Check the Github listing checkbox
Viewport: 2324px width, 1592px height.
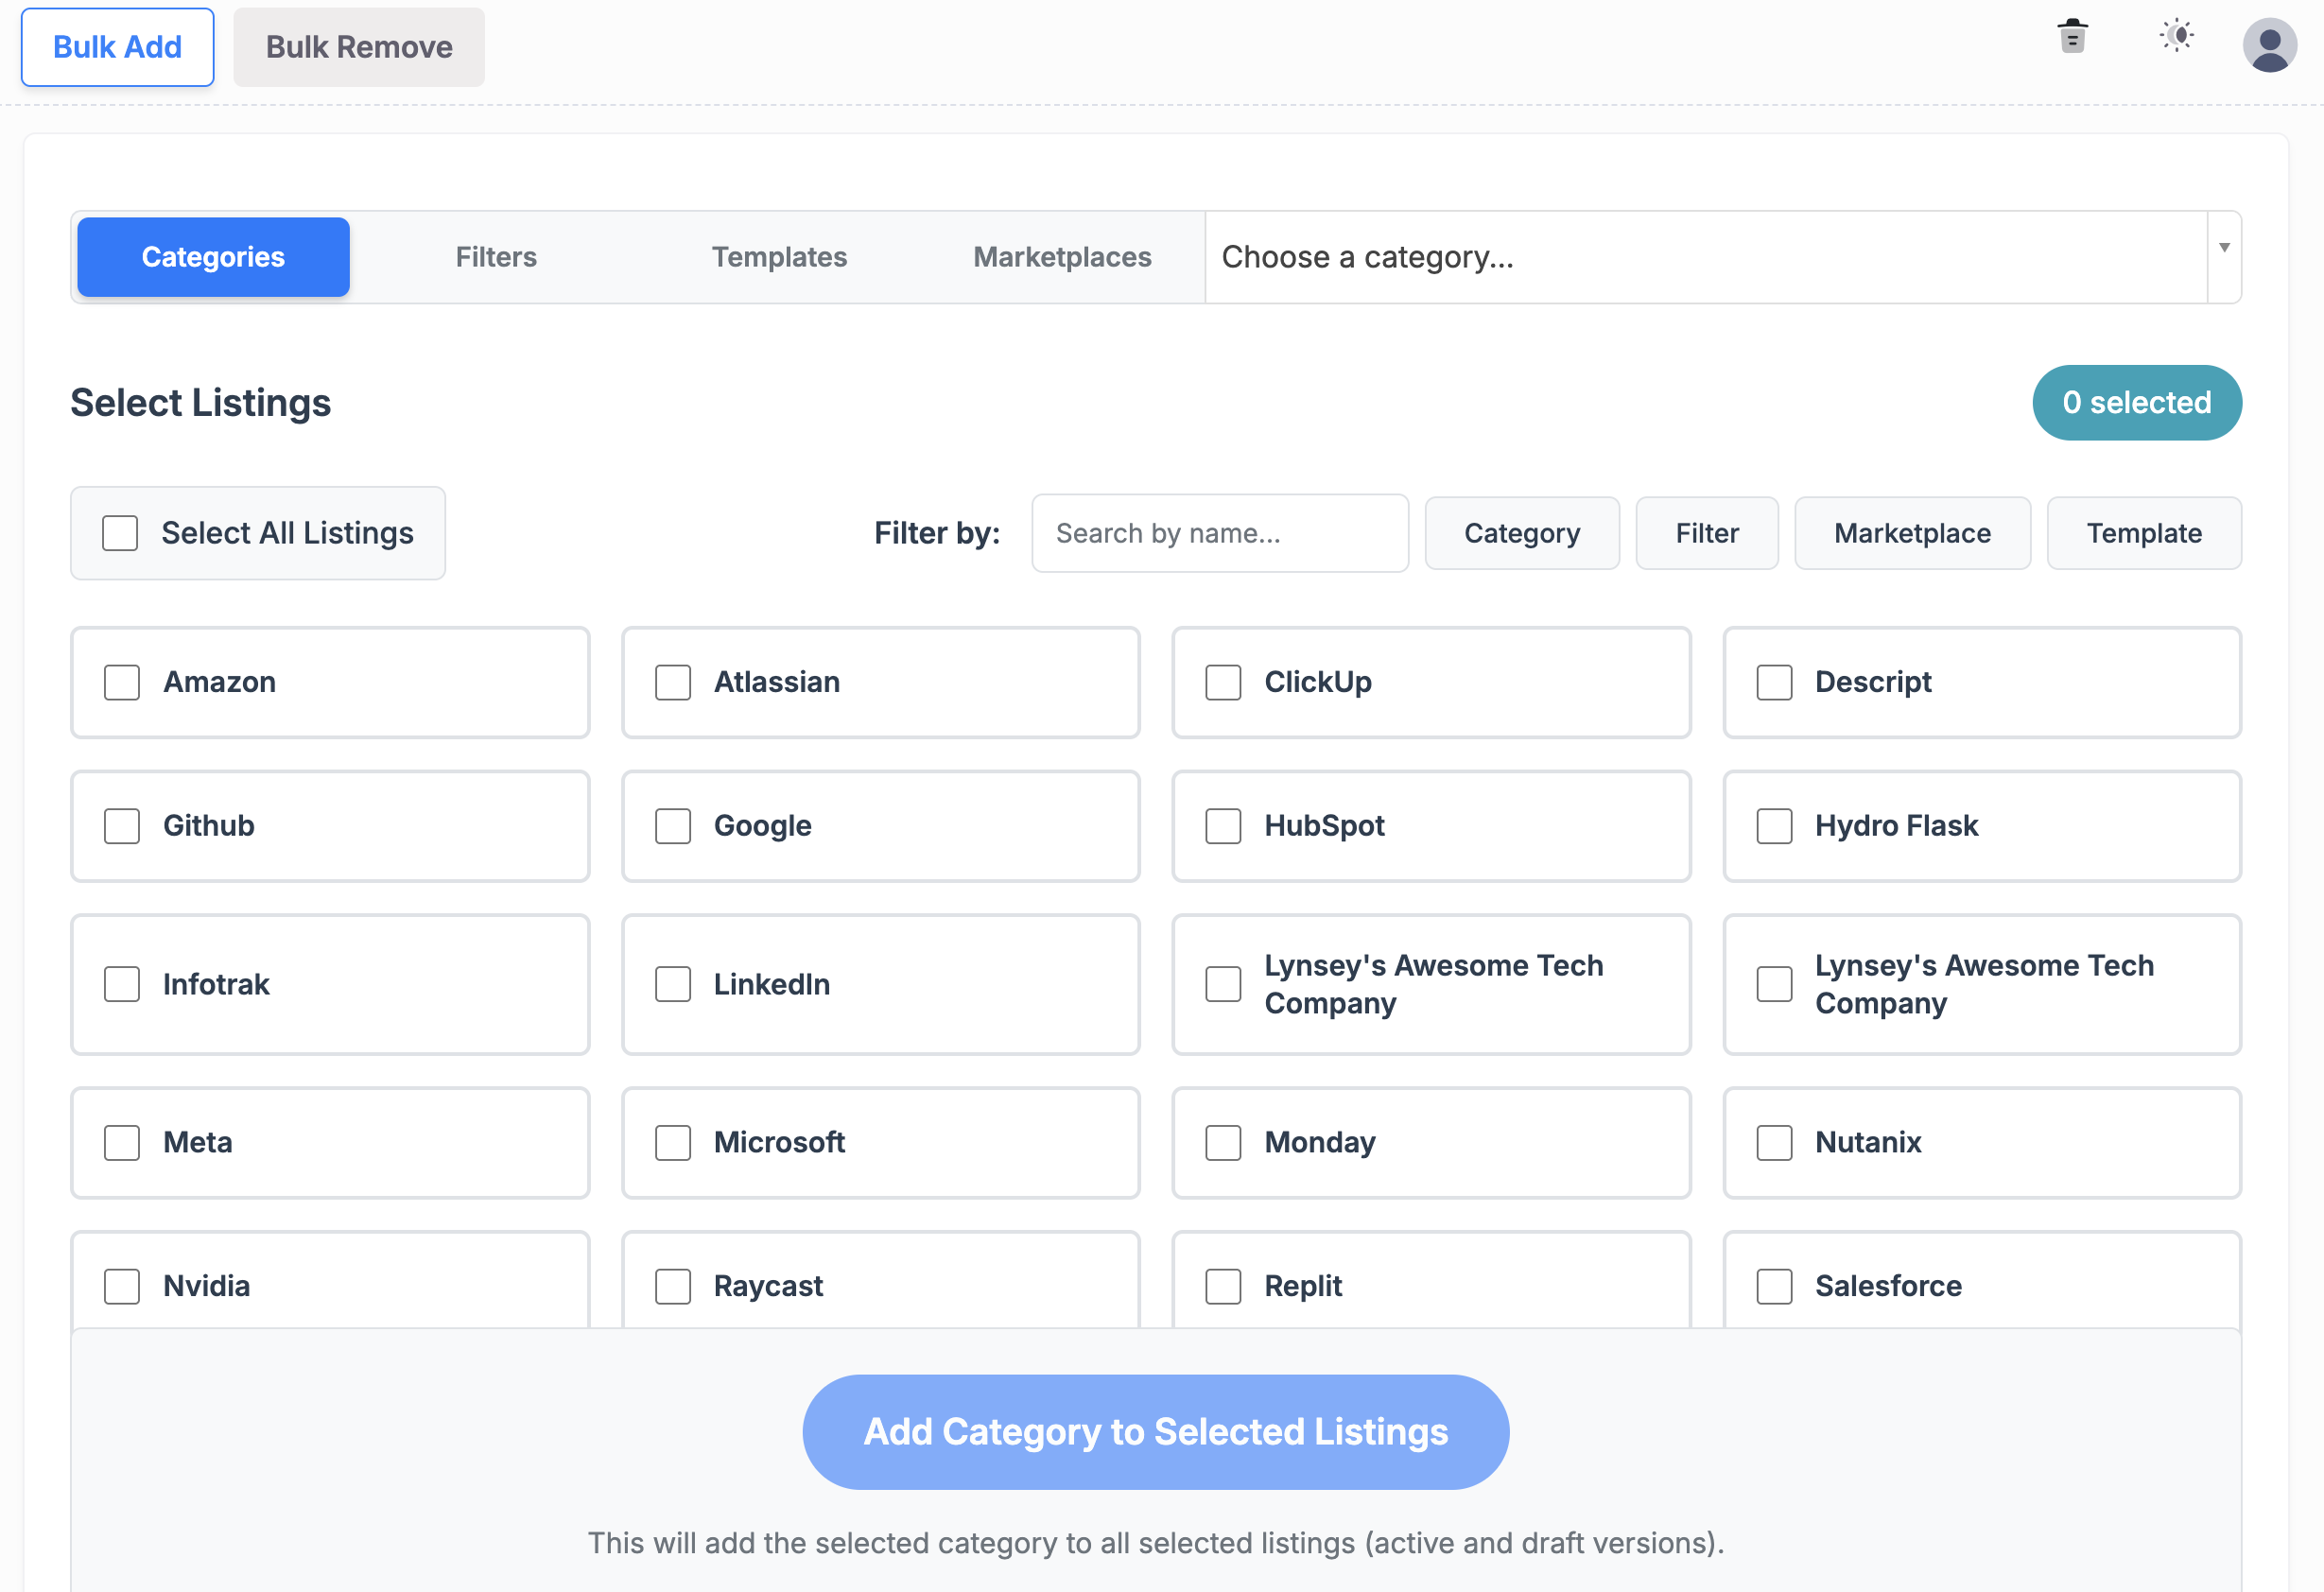pos(122,826)
